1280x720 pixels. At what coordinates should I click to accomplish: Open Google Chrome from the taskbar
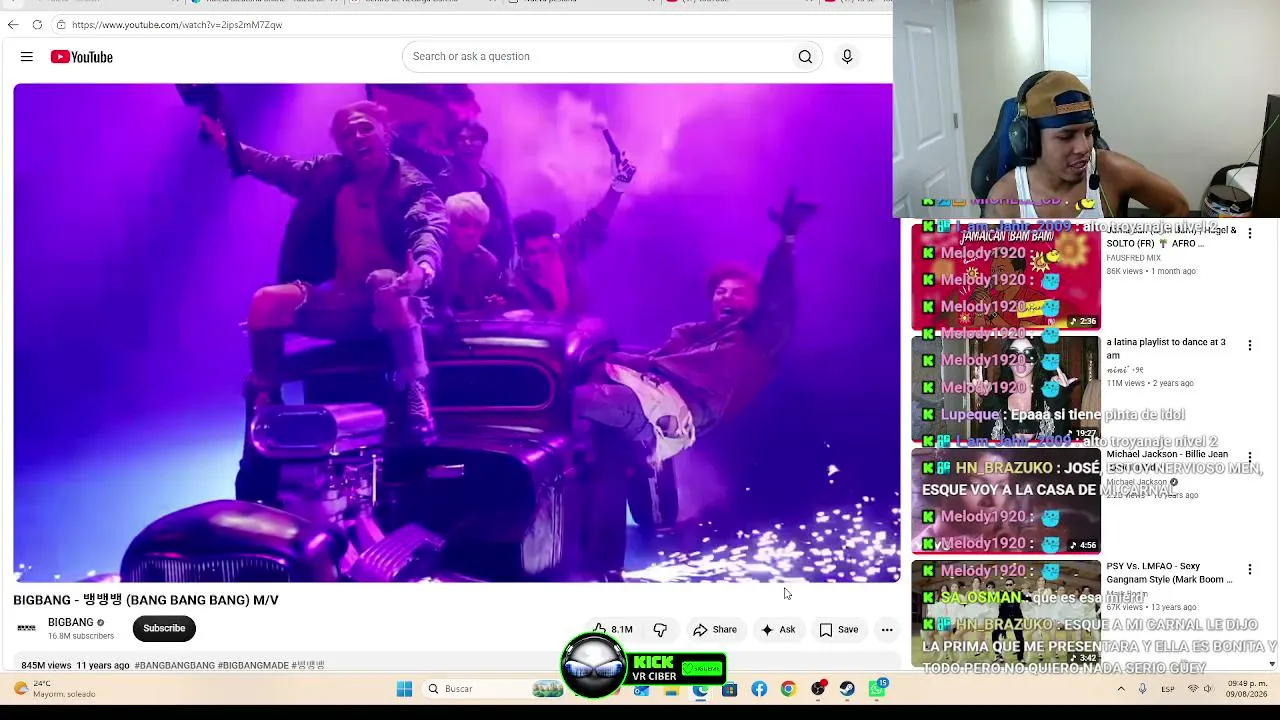pyautogui.click(x=788, y=689)
